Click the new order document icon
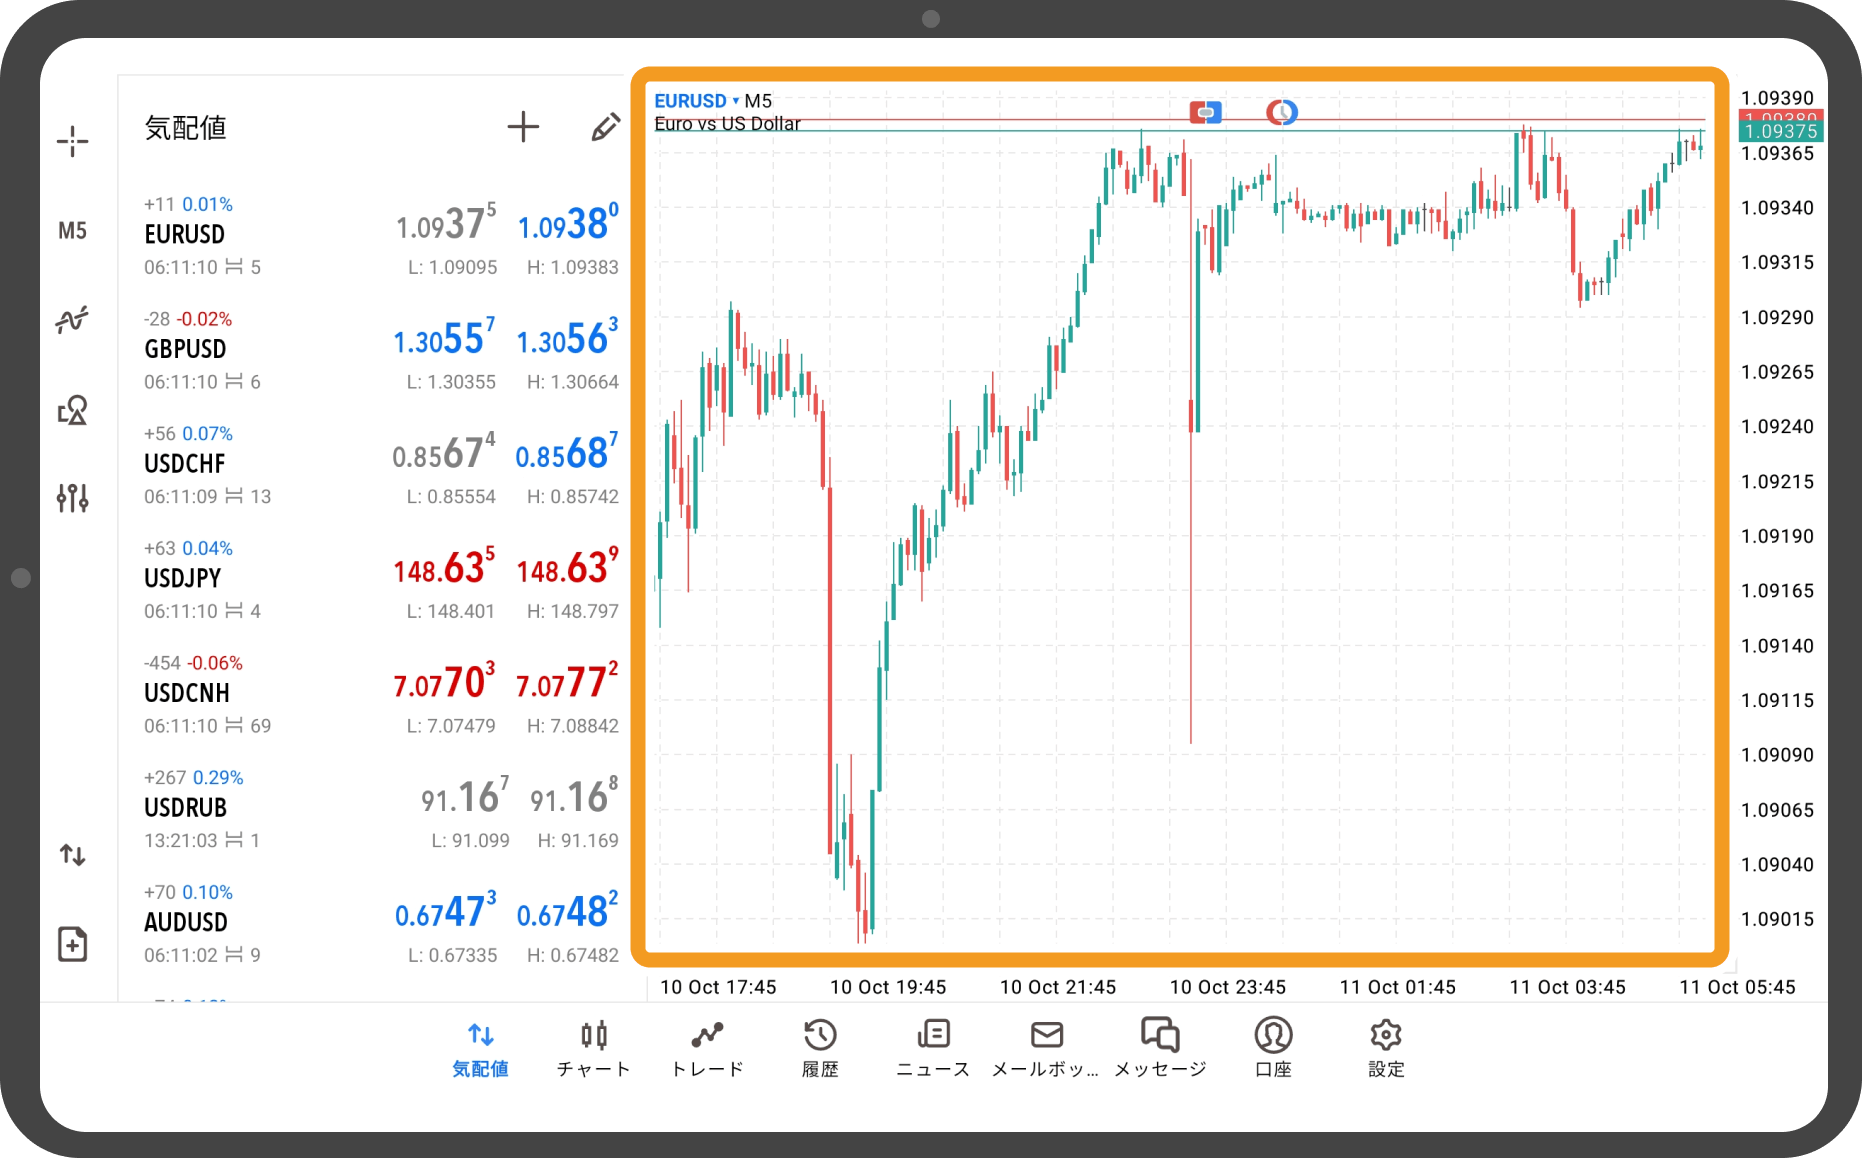The height and width of the screenshot is (1158, 1862). [72, 944]
